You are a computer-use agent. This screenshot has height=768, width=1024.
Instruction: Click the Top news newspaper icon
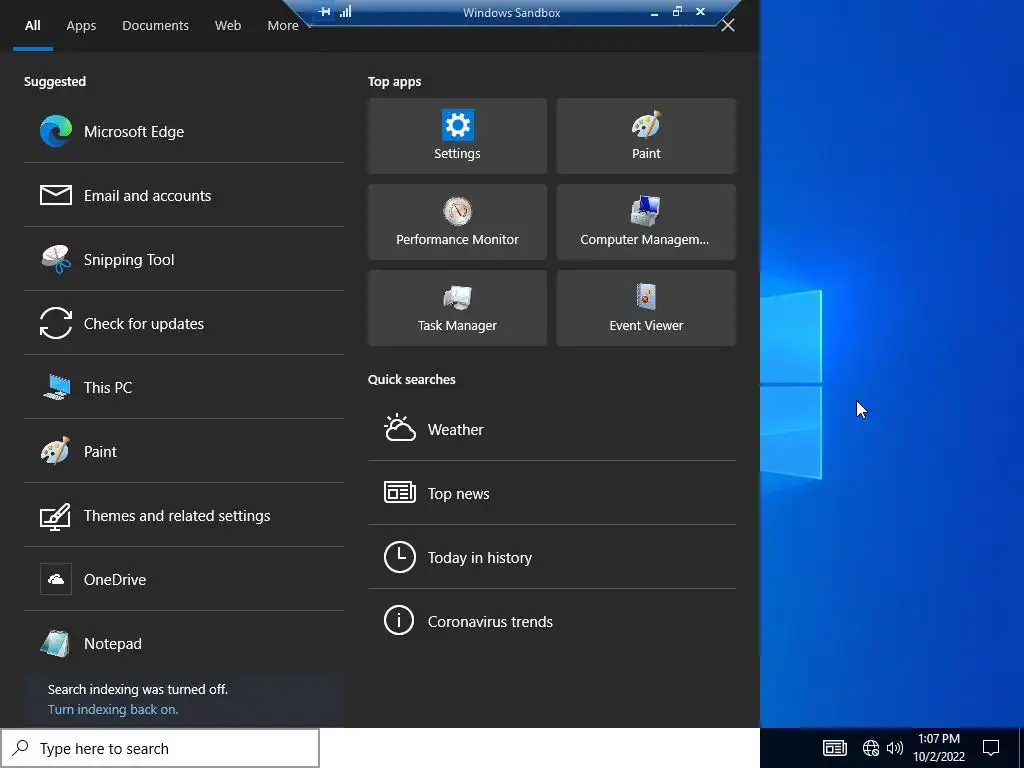click(x=400, y=492)
